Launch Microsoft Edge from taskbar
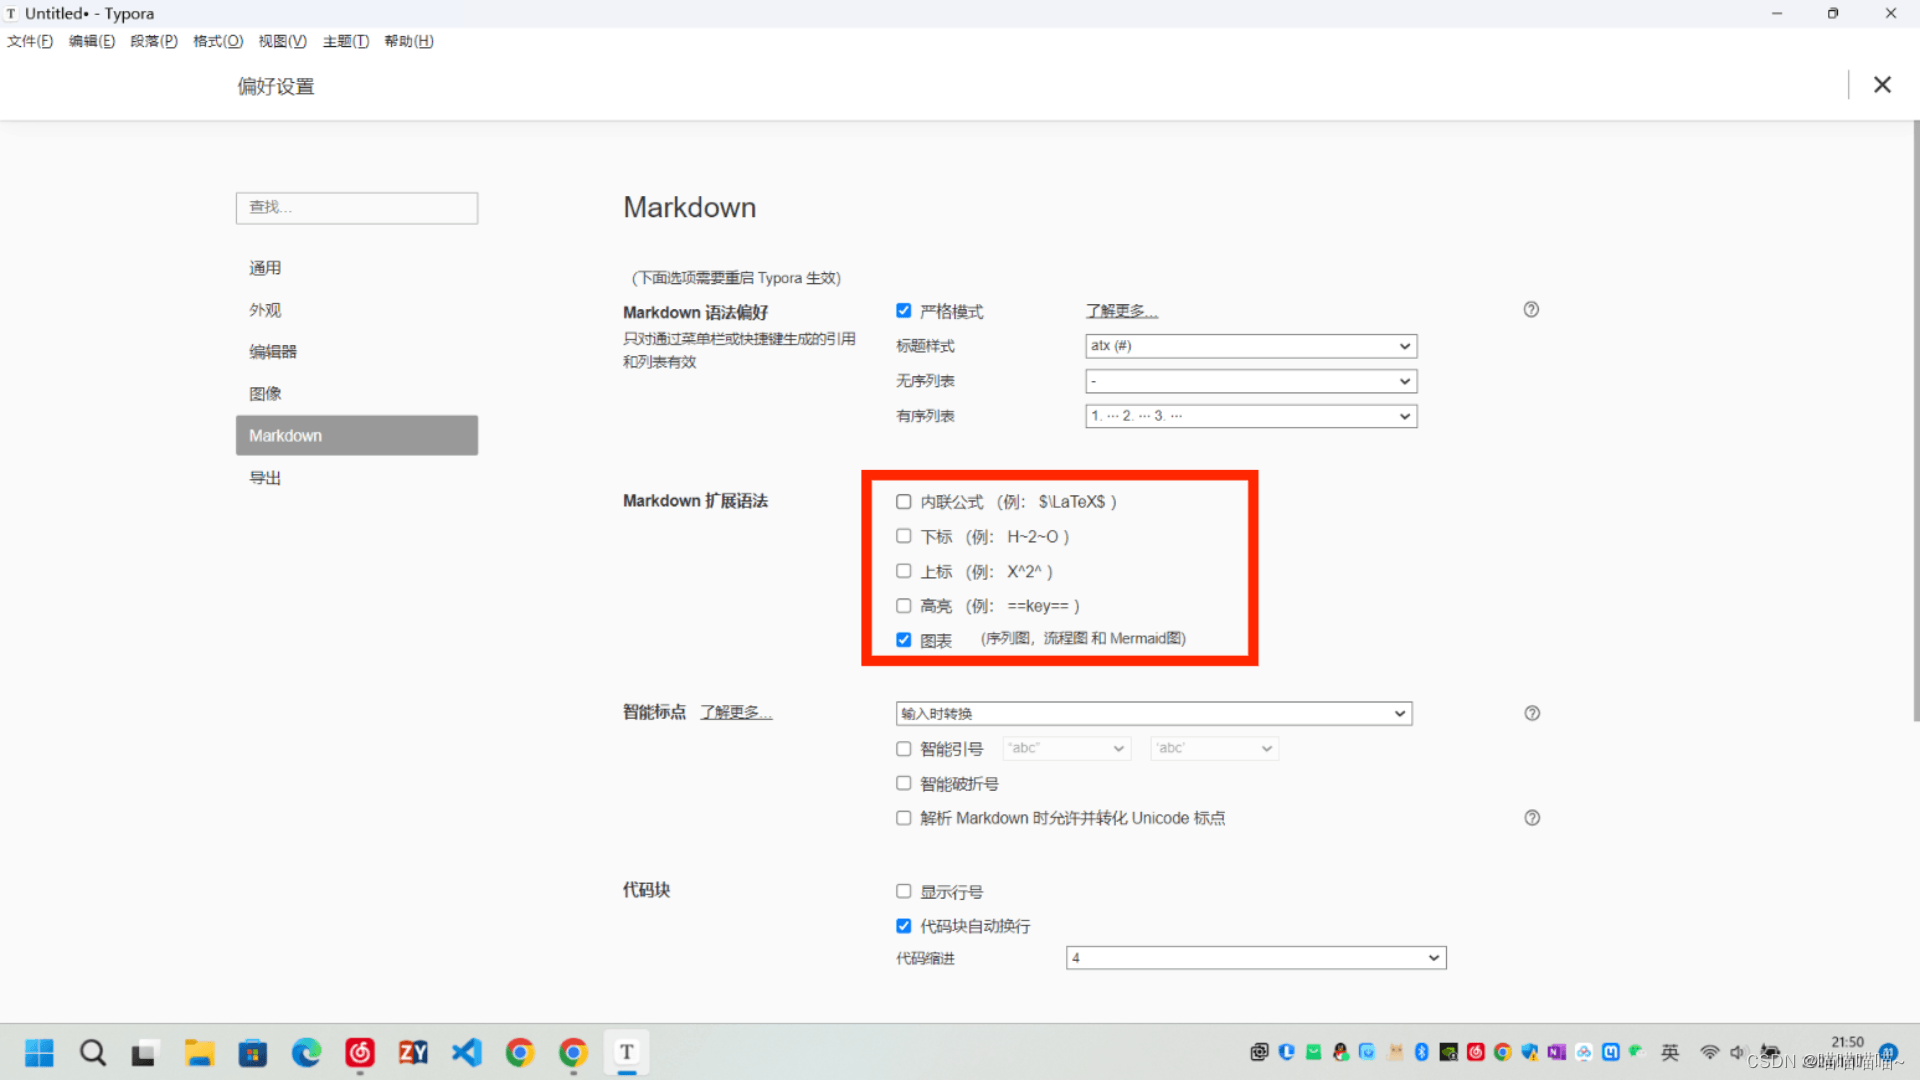The image size is (1920, 1080). coord(306,1052)
